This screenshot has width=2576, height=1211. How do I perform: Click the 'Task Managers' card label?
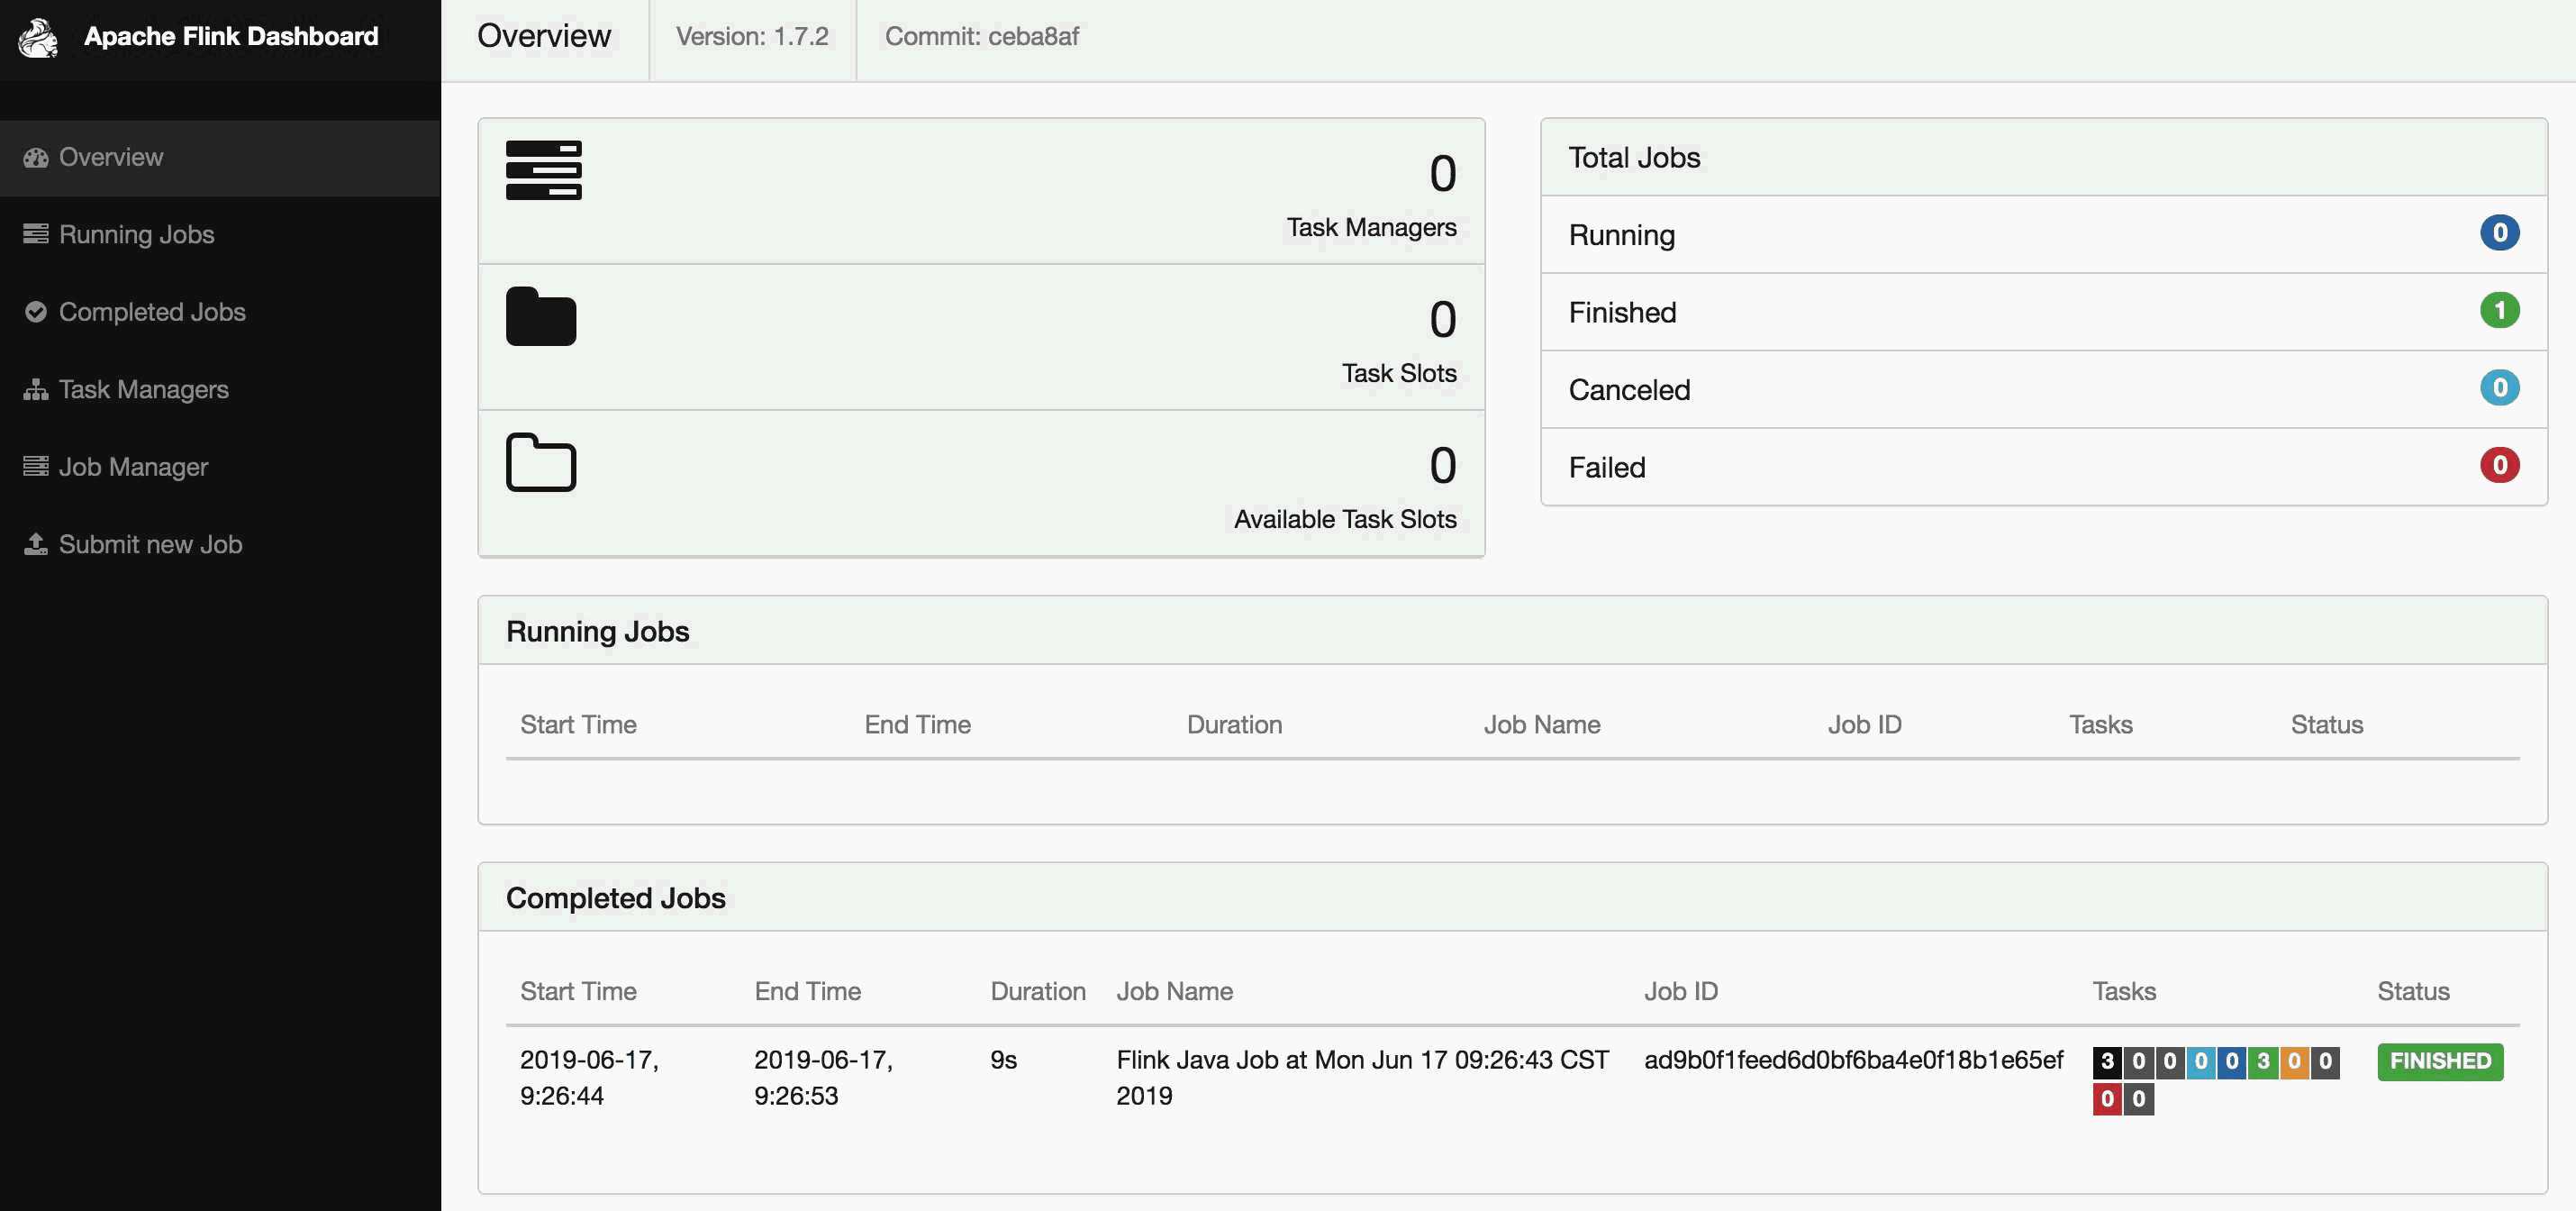(1371, 228)
